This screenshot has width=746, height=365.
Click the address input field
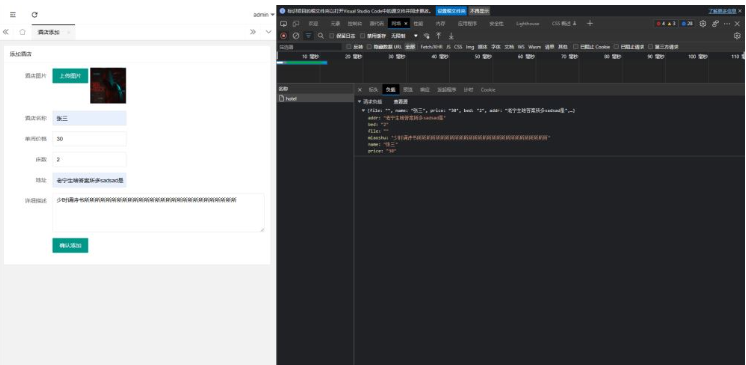[x=89, y=180]
